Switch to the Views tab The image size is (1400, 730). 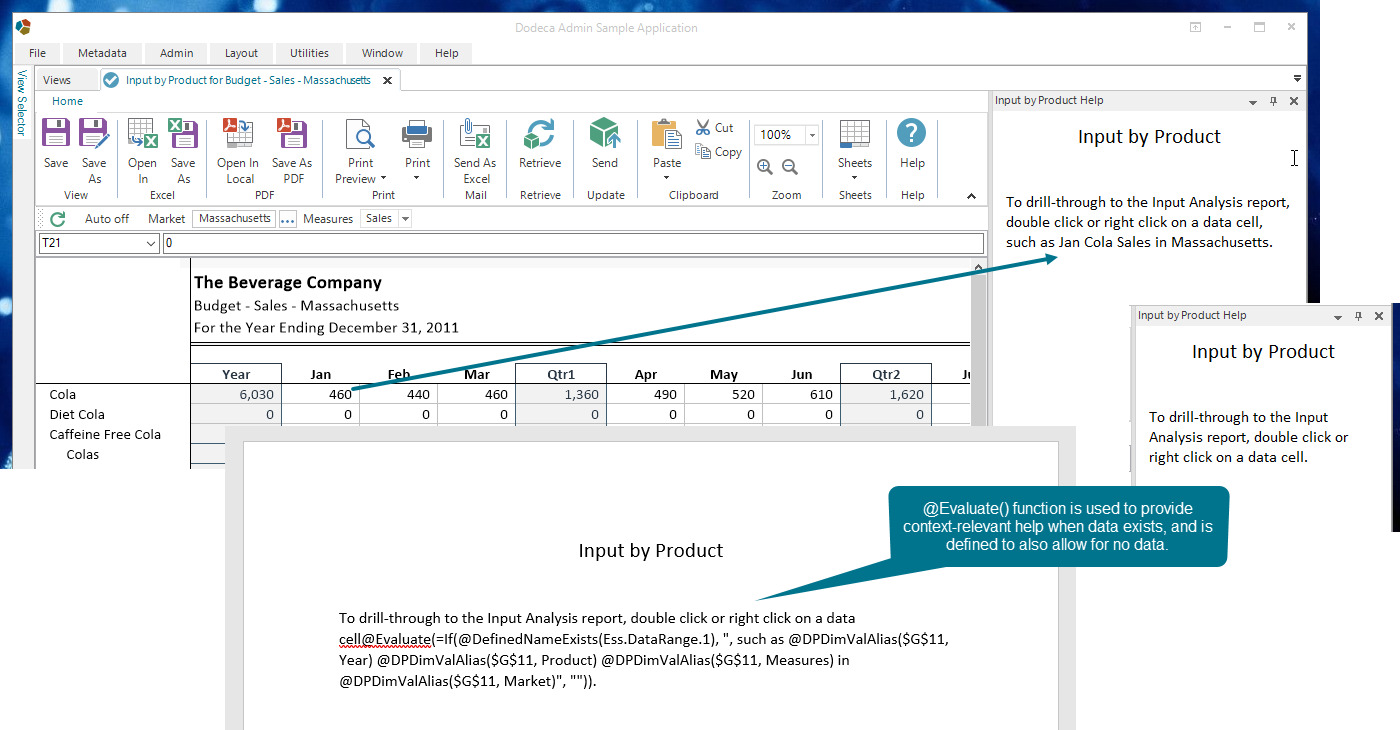(57, 80)
